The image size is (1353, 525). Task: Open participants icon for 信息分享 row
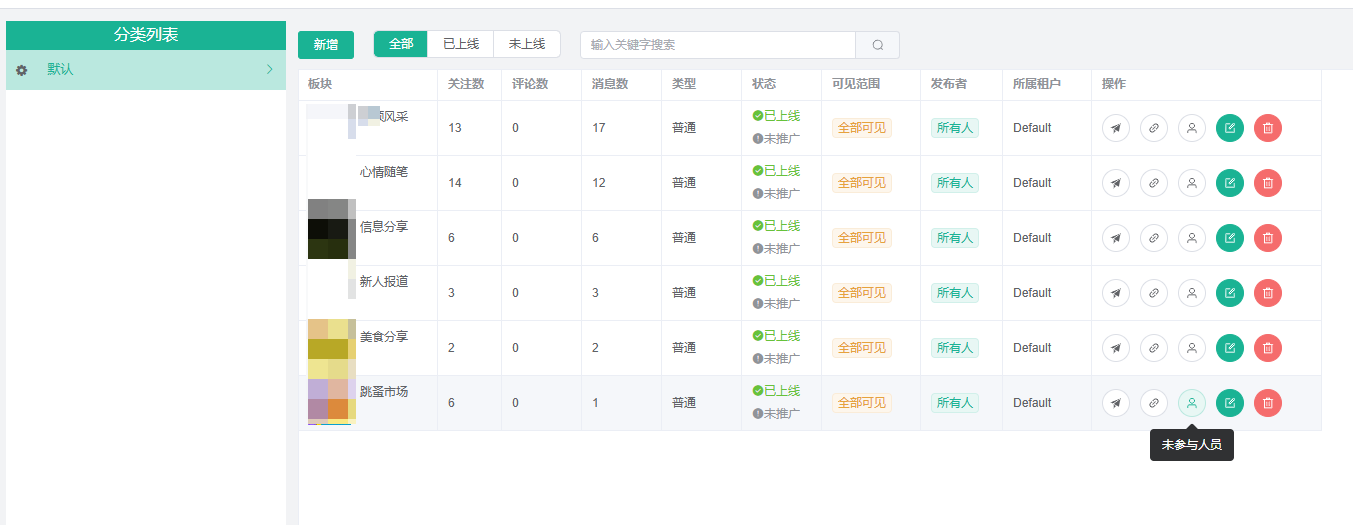pos(1192,238)
